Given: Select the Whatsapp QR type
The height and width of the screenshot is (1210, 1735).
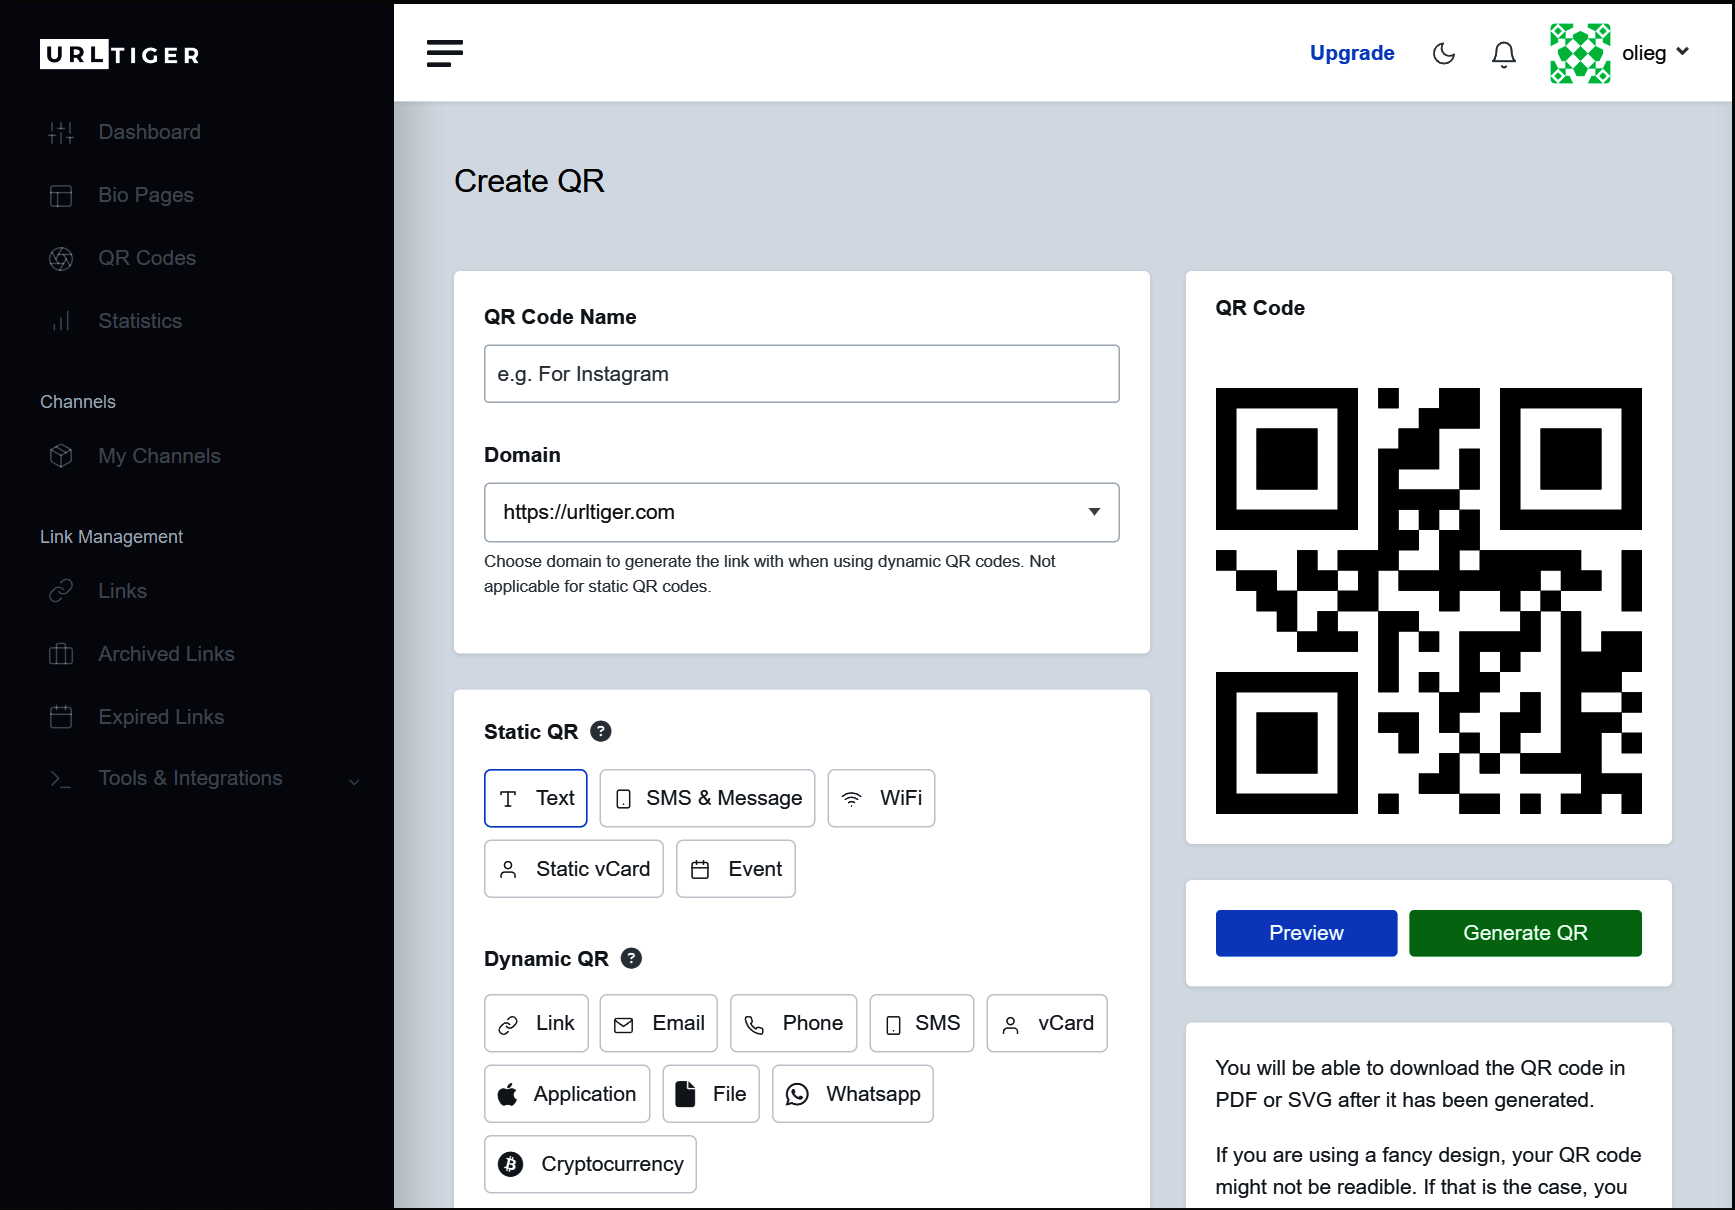Looking at the screenshot, I should tap(853, 1094).
